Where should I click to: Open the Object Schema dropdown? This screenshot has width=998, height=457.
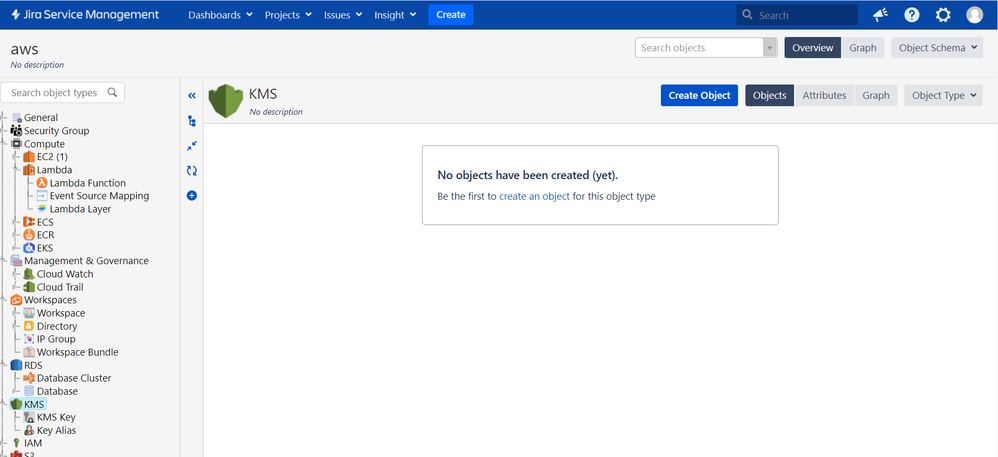(x=938, y=48)
